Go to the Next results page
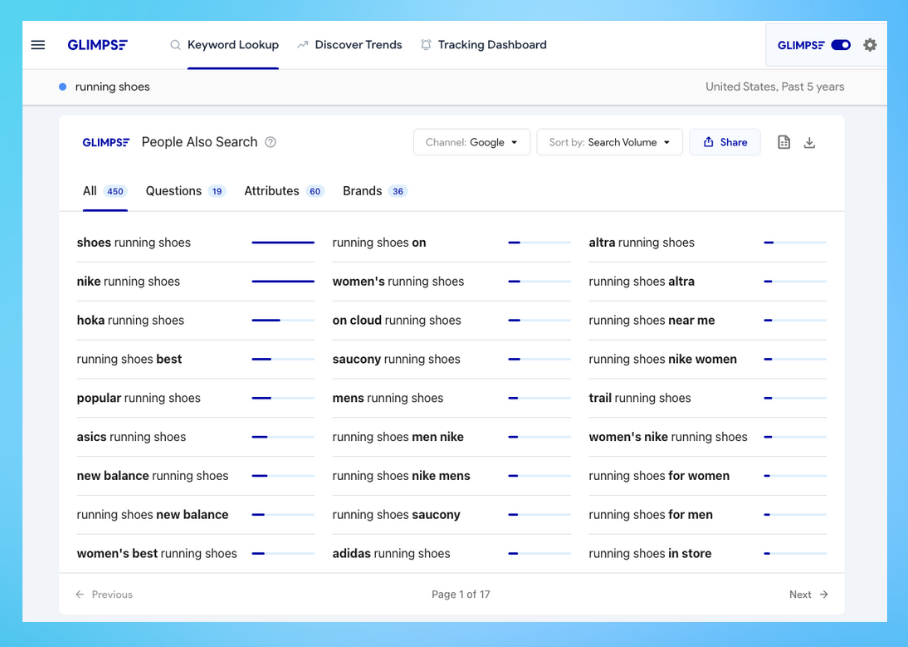The image size is (908, 647). pyautogui.click(x=807, y=594)
